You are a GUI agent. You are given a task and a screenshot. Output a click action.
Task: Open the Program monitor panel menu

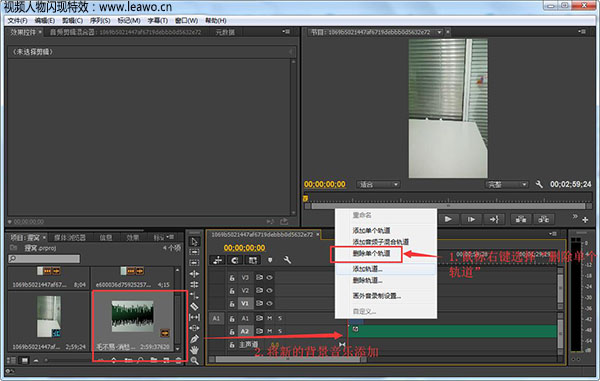tap(582, 32)
